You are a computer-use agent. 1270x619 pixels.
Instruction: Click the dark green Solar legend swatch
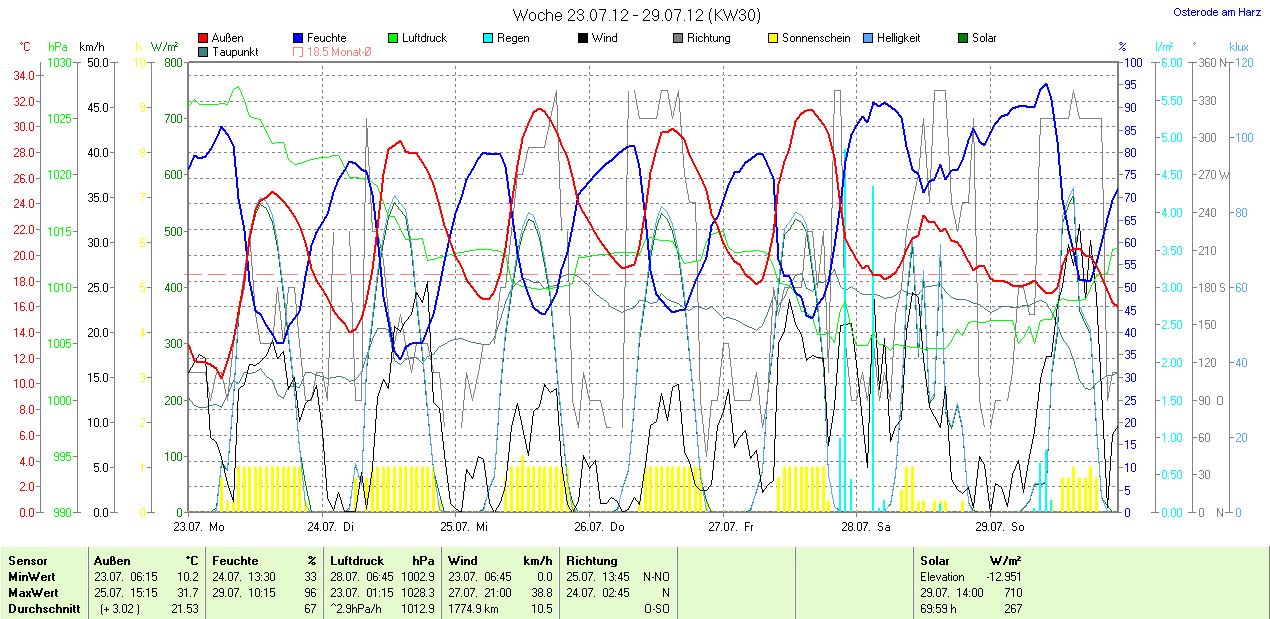click(x=964, y=38)
